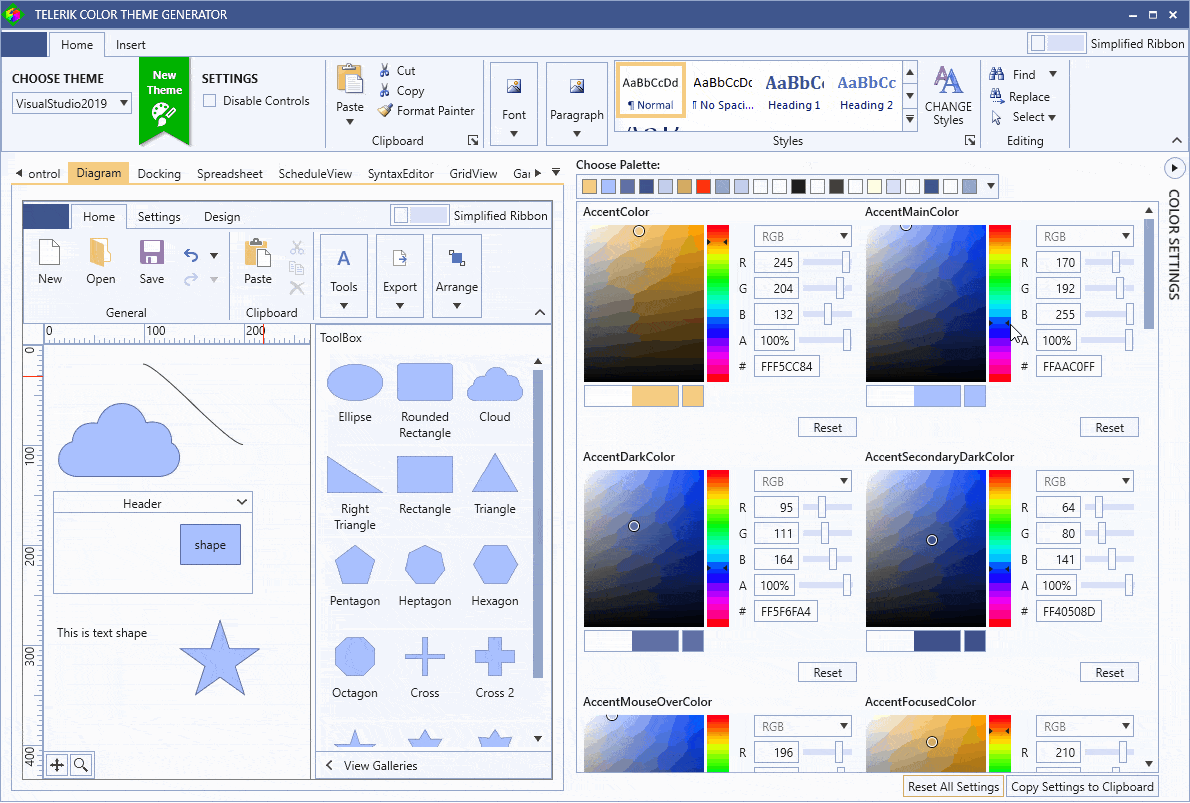
Task: Click the first orange palette swatch
Action: tap(590, 186)
